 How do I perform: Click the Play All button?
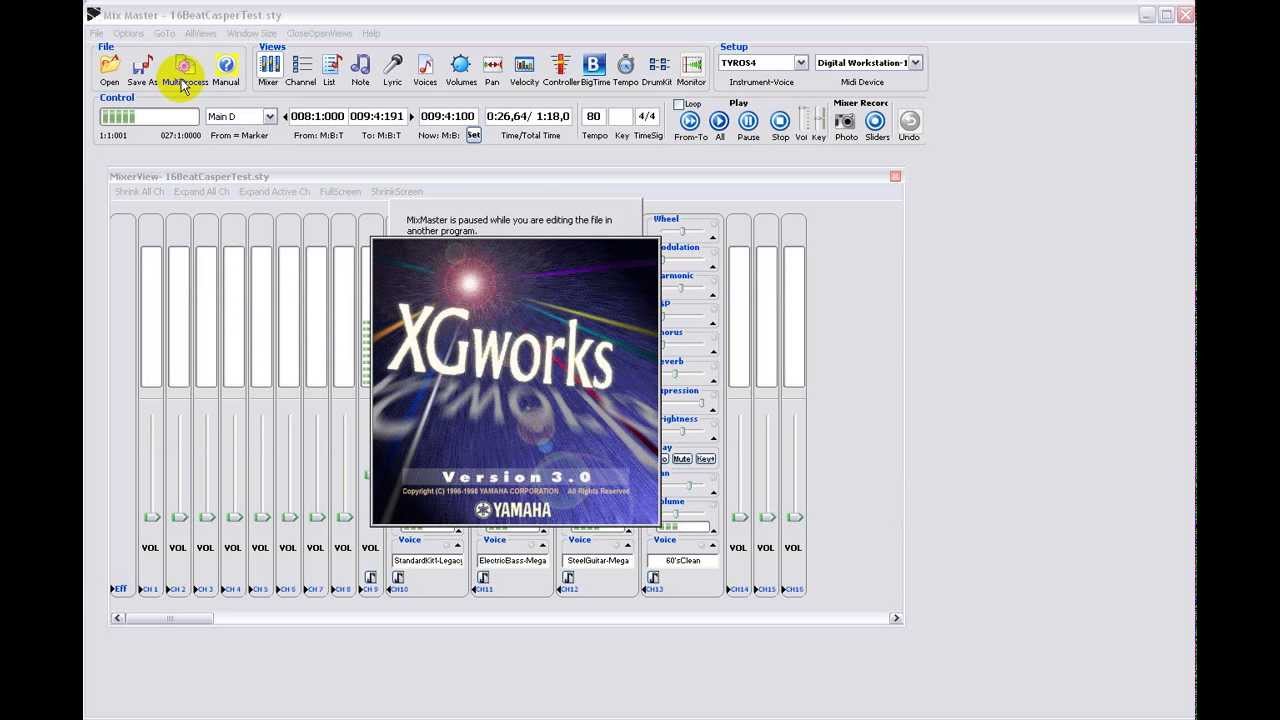pyautogui.click(x=719, y=121)
